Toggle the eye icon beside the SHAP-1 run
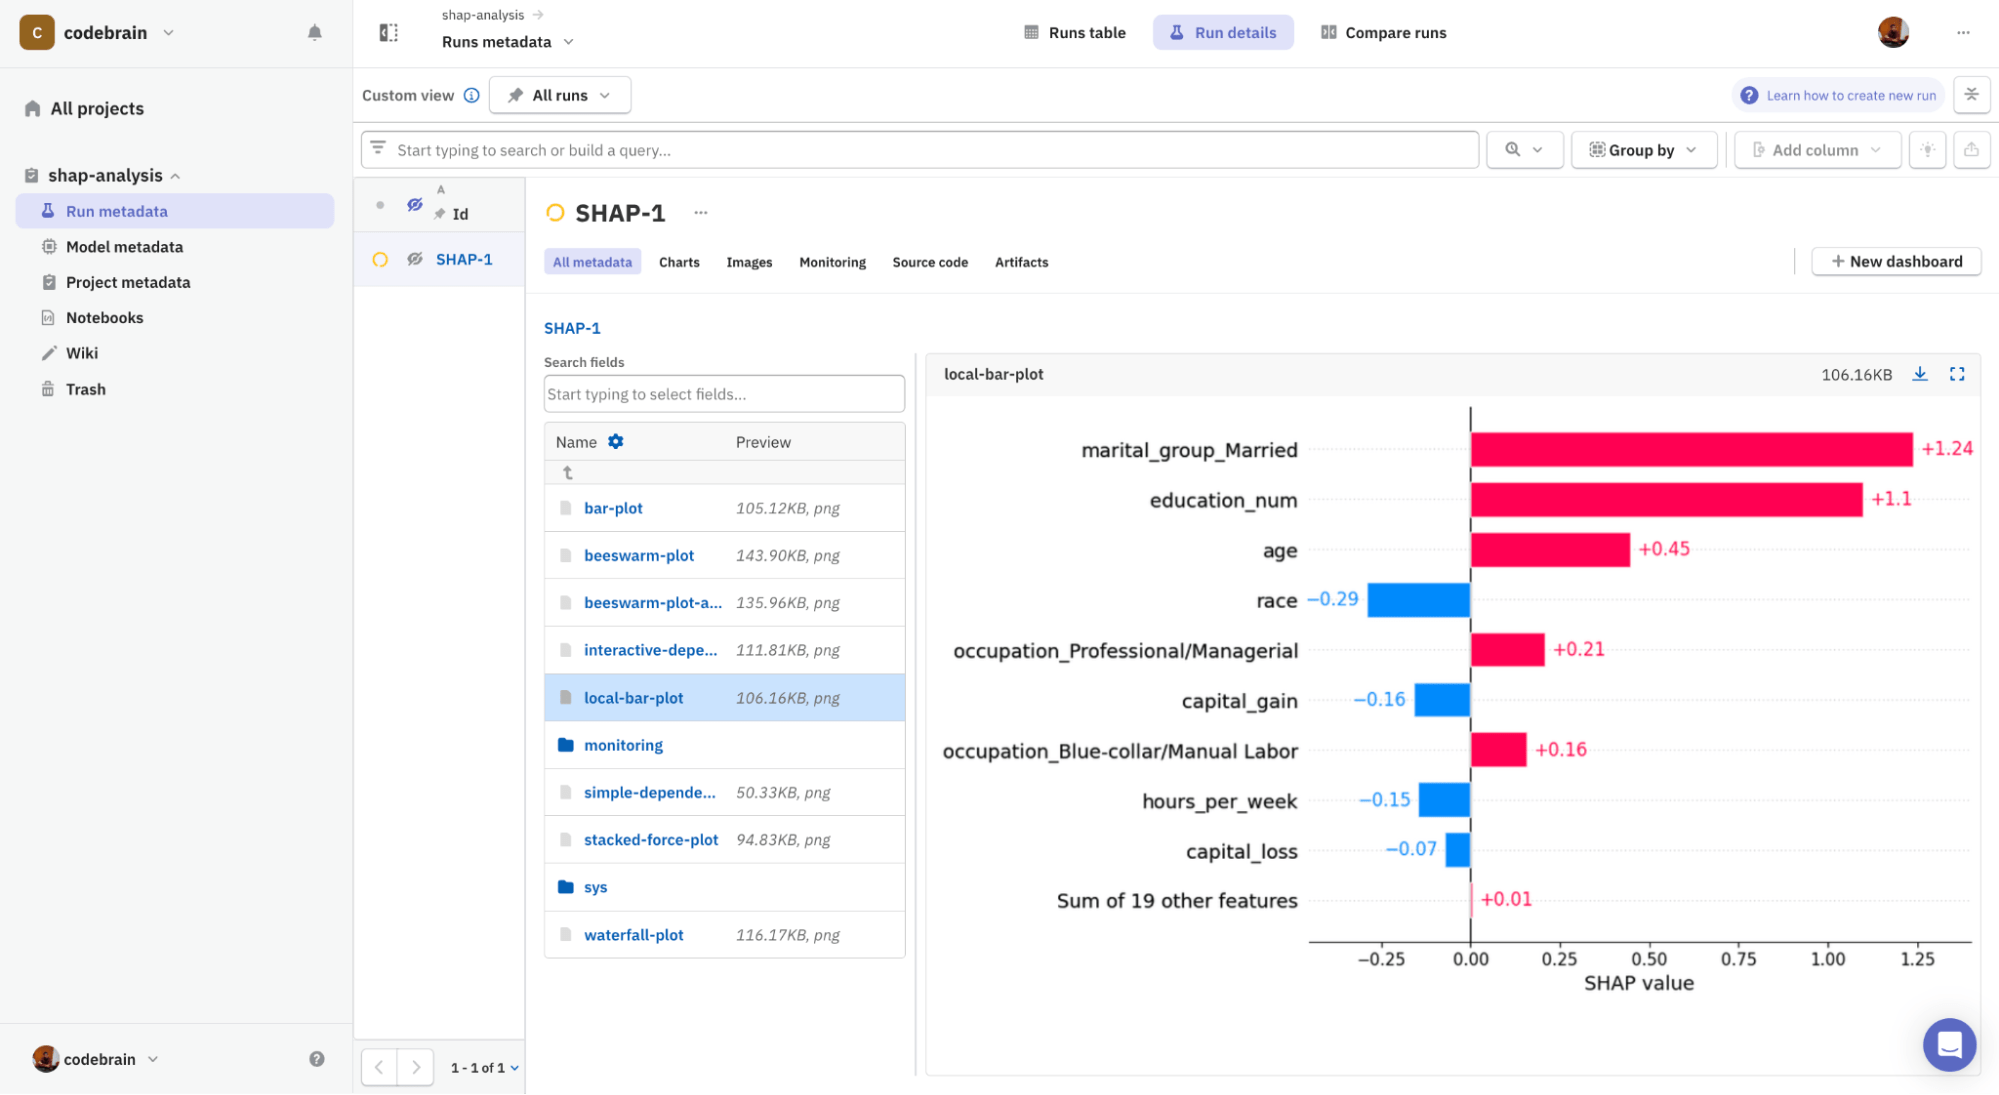Image resolution: width=1999 pixels, height=1095 pixels. 414,258
